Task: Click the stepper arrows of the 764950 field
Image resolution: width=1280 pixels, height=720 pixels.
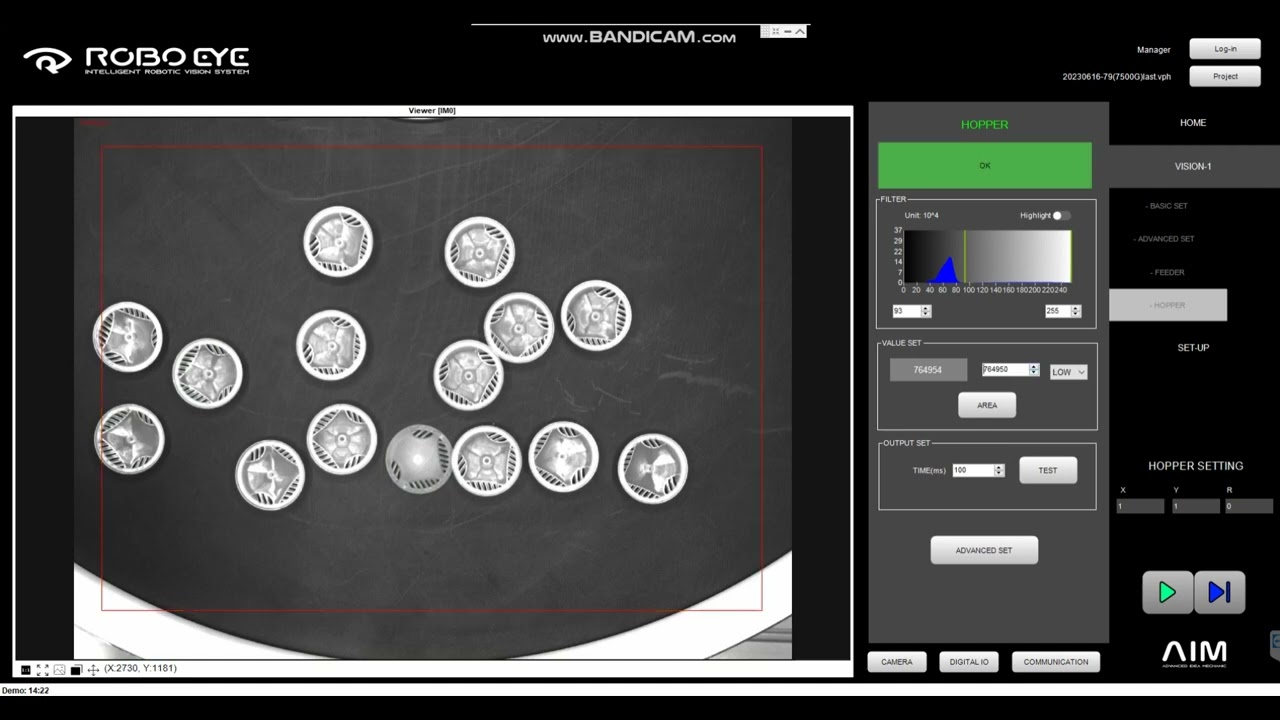Action: tap(1034, 370)
